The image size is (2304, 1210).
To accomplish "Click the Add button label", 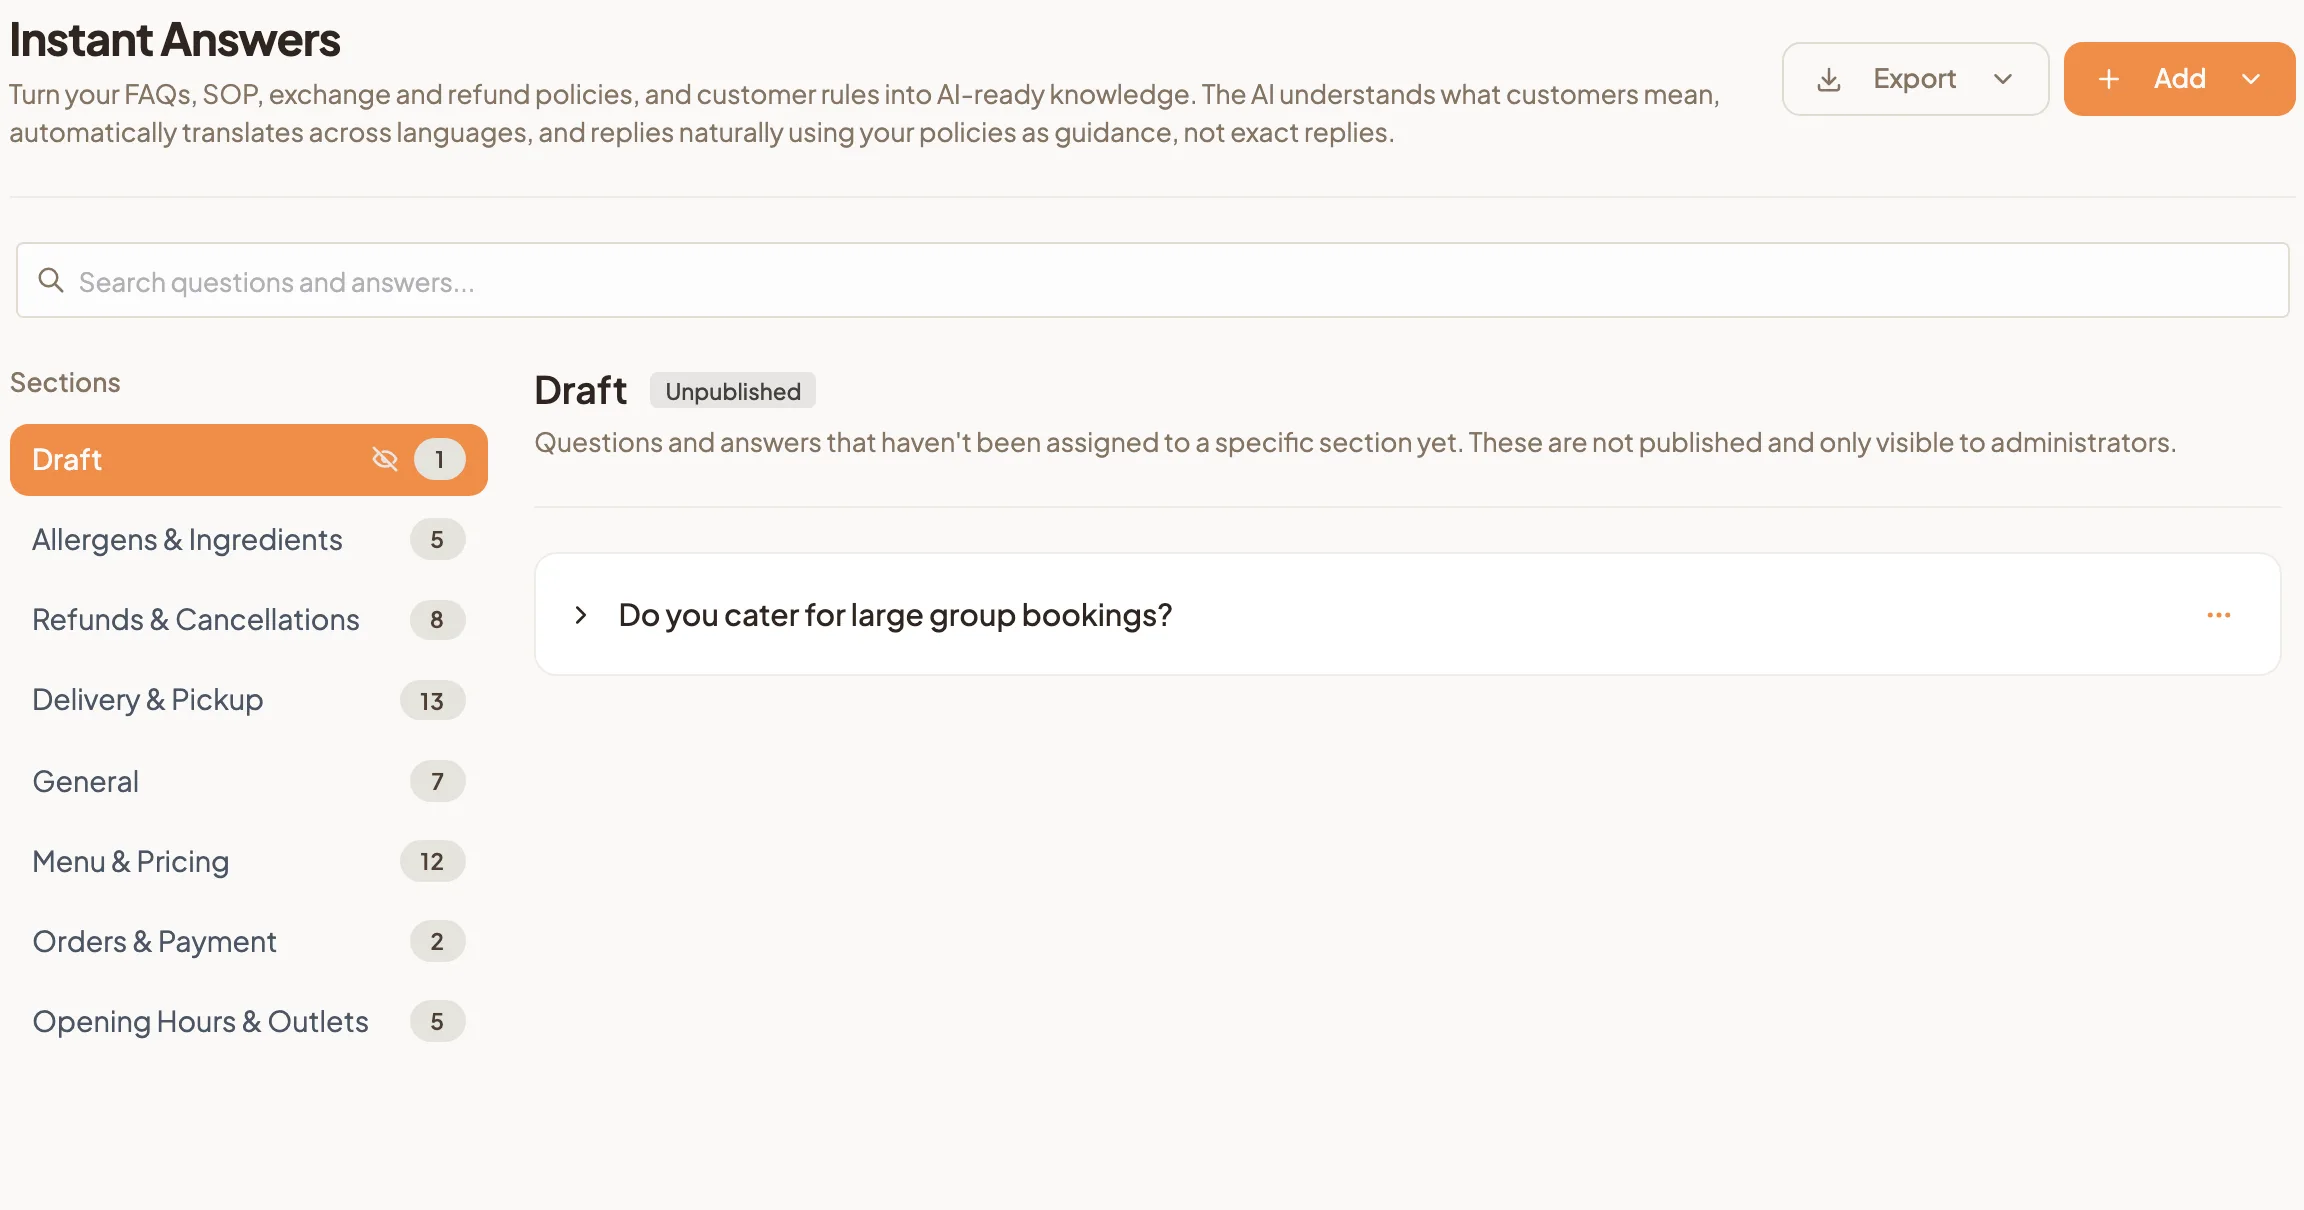I will click(2179, 79).
